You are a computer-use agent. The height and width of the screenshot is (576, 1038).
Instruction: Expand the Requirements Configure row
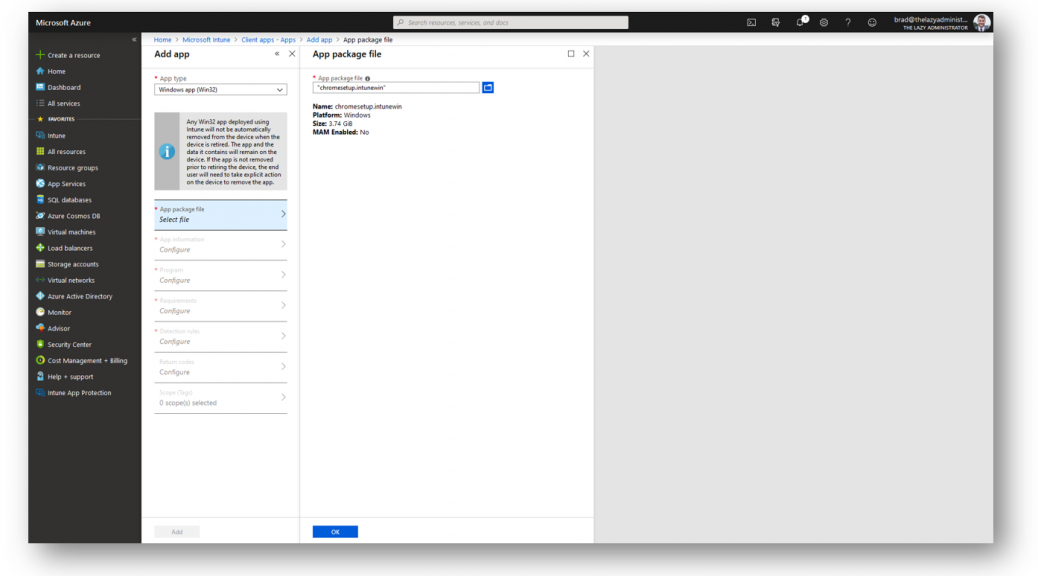pos(220,306)
